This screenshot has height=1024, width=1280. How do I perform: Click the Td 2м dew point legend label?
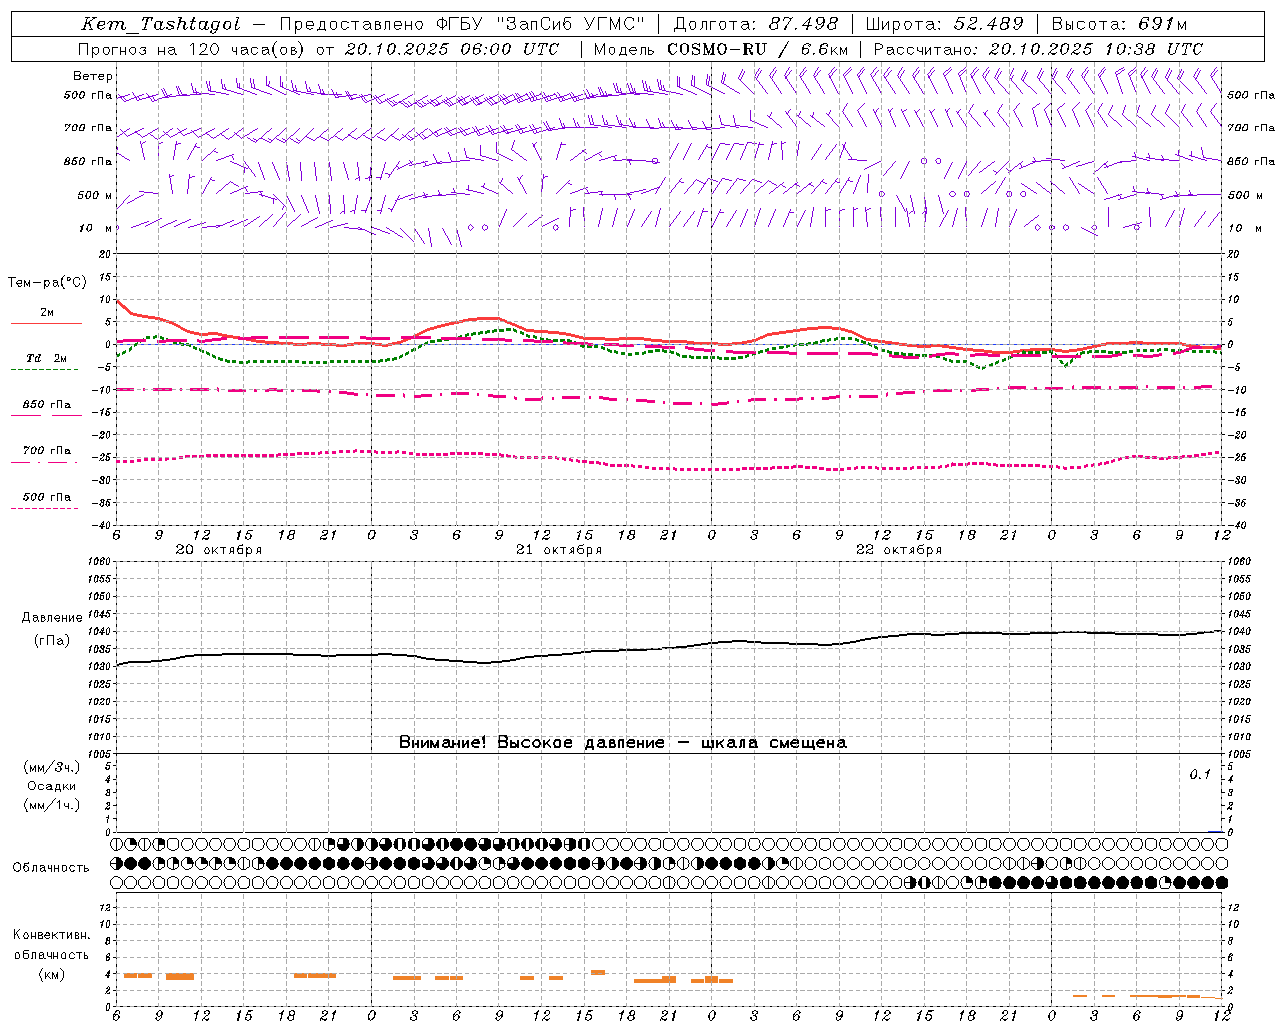pos(46,358)
